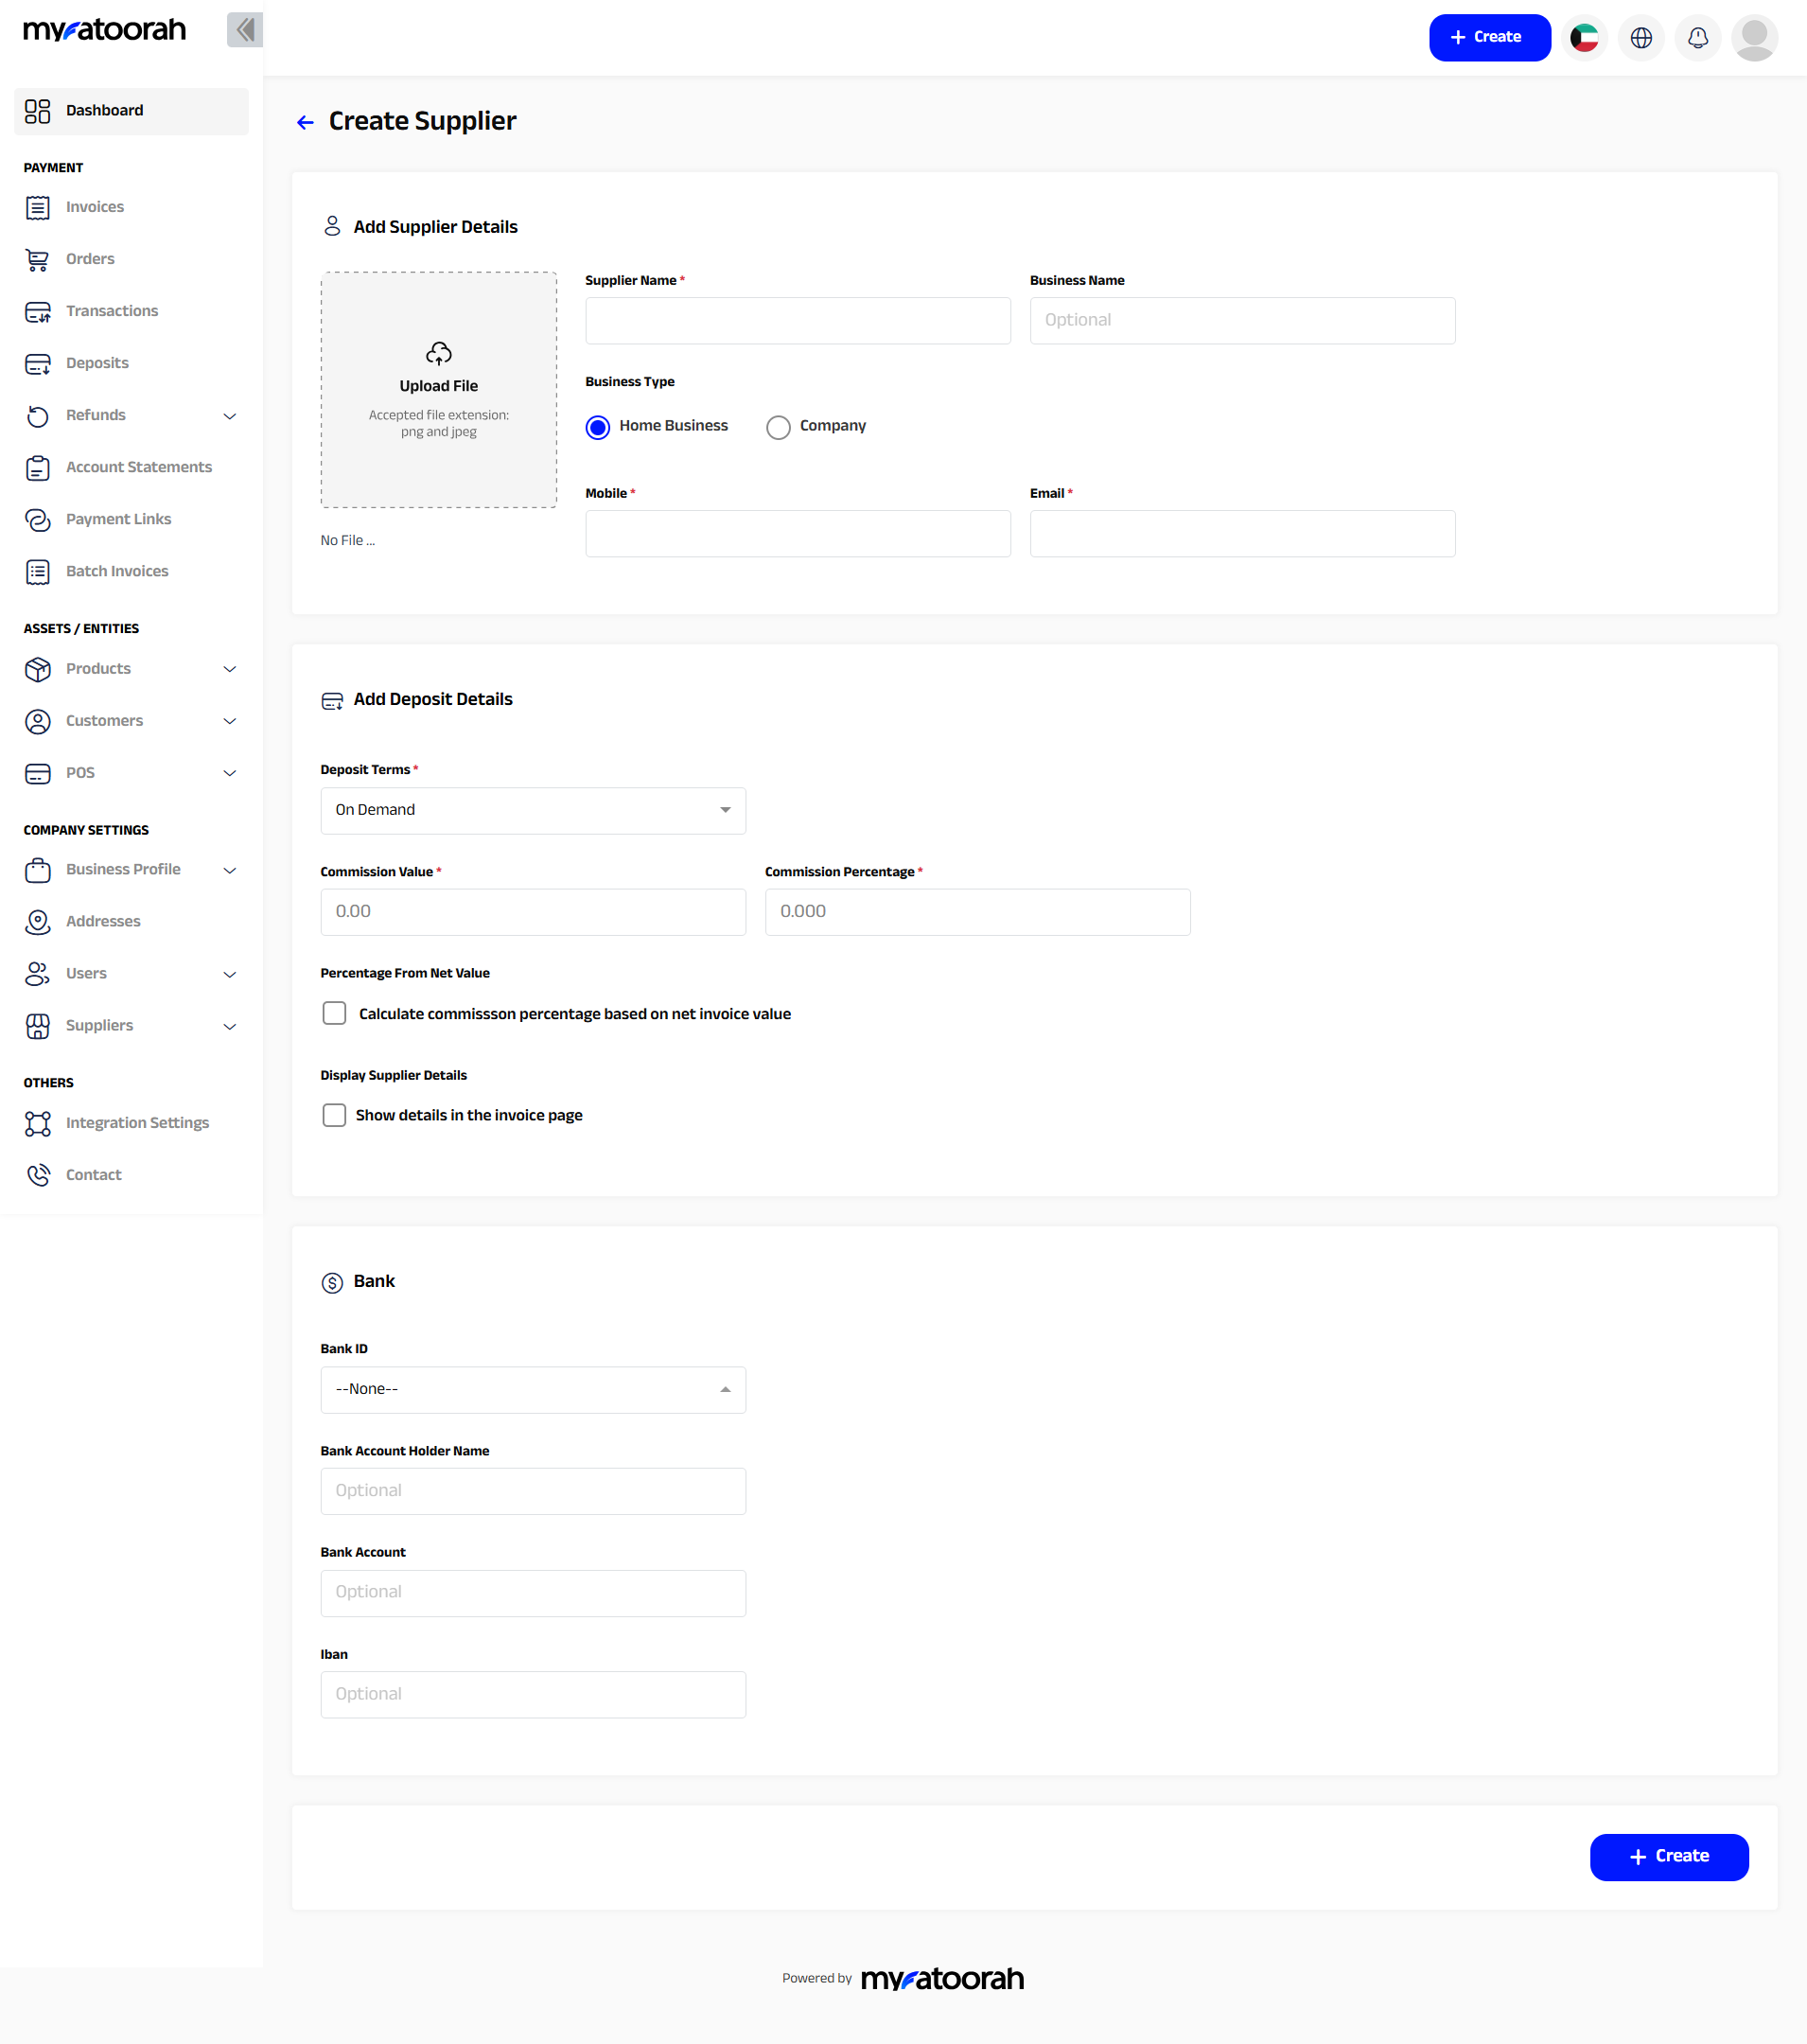Click the Bank Account Holder Name field

tap(533, 1491)
